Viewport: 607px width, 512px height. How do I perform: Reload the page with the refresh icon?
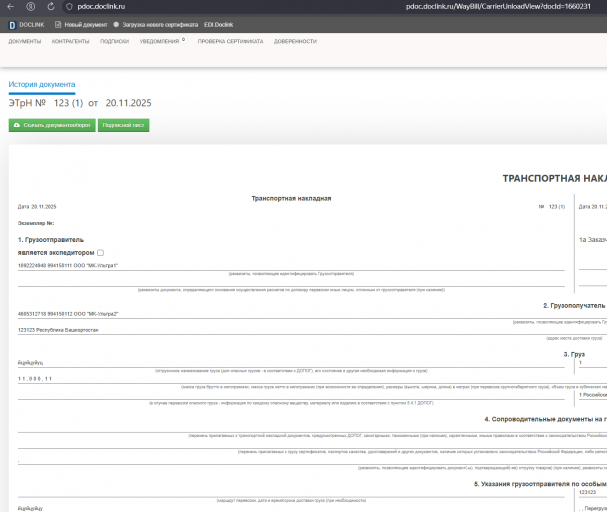[51, 7]
